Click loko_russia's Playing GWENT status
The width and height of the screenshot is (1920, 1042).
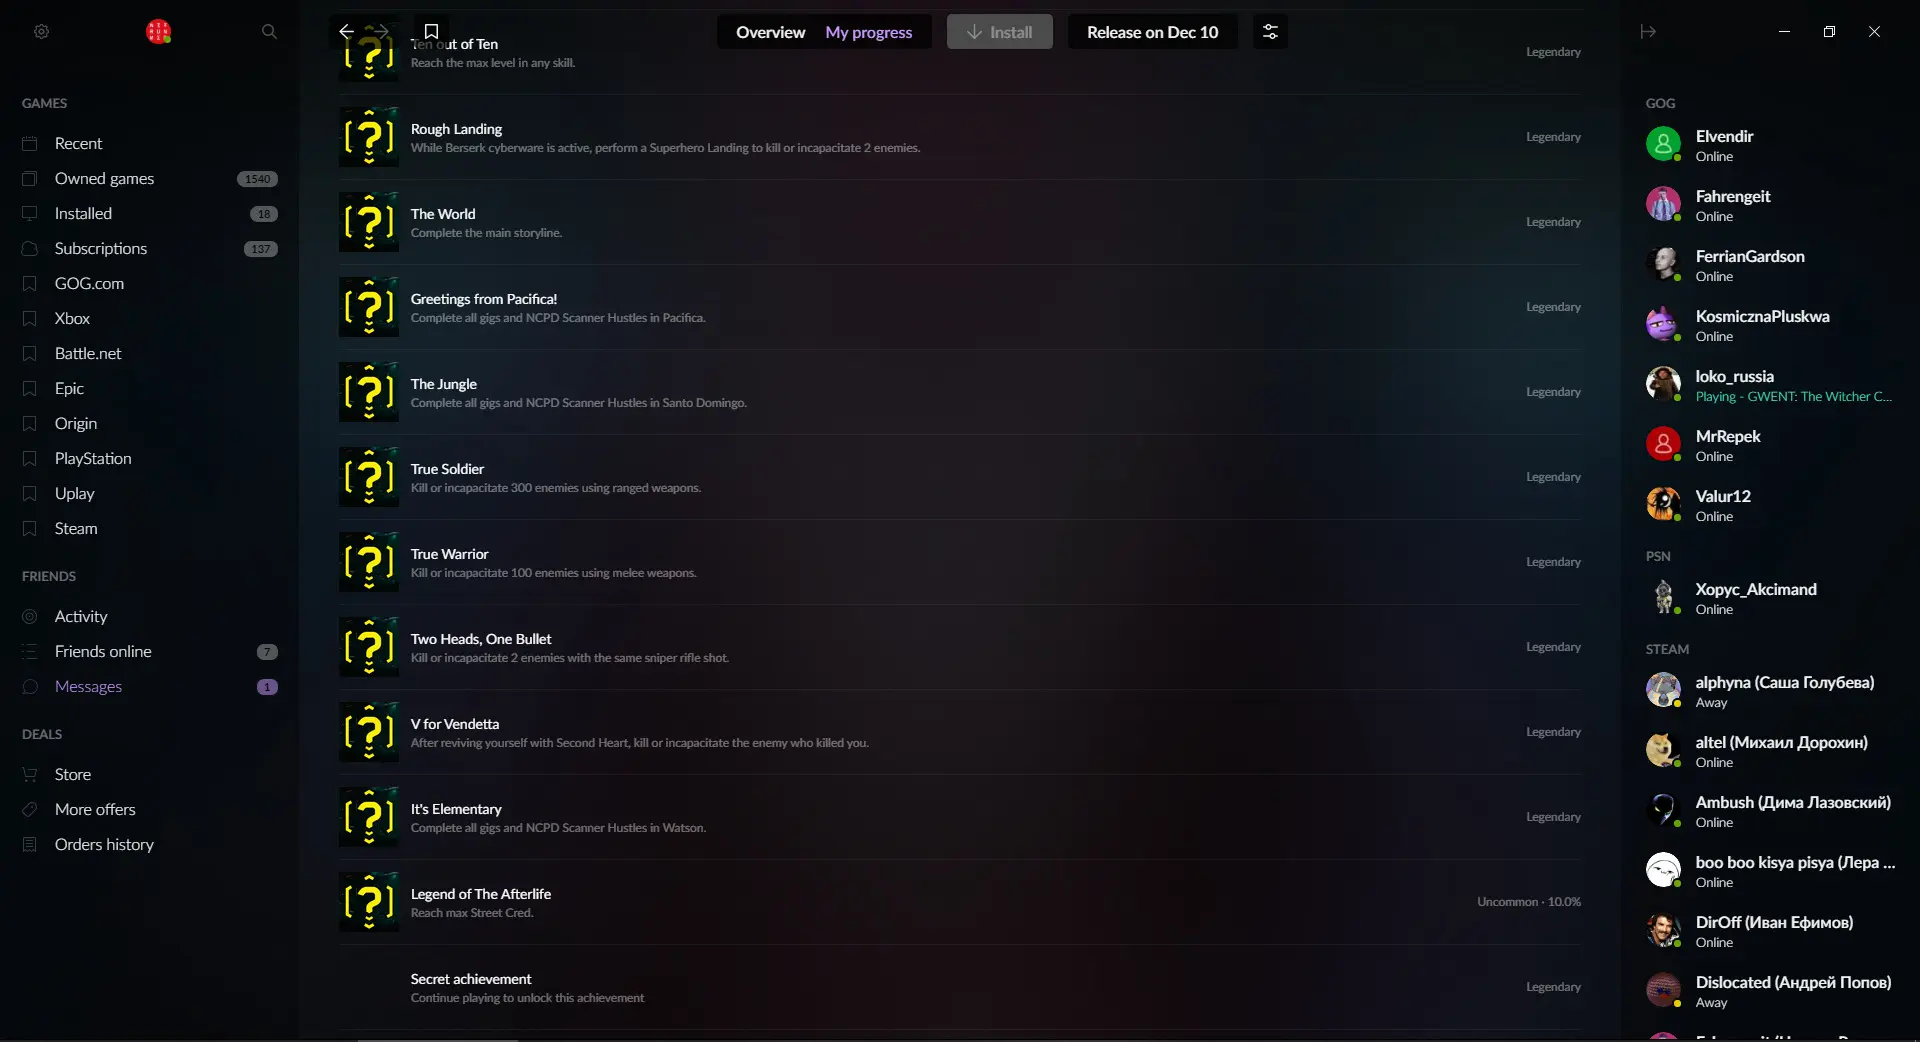[1793, 397]
